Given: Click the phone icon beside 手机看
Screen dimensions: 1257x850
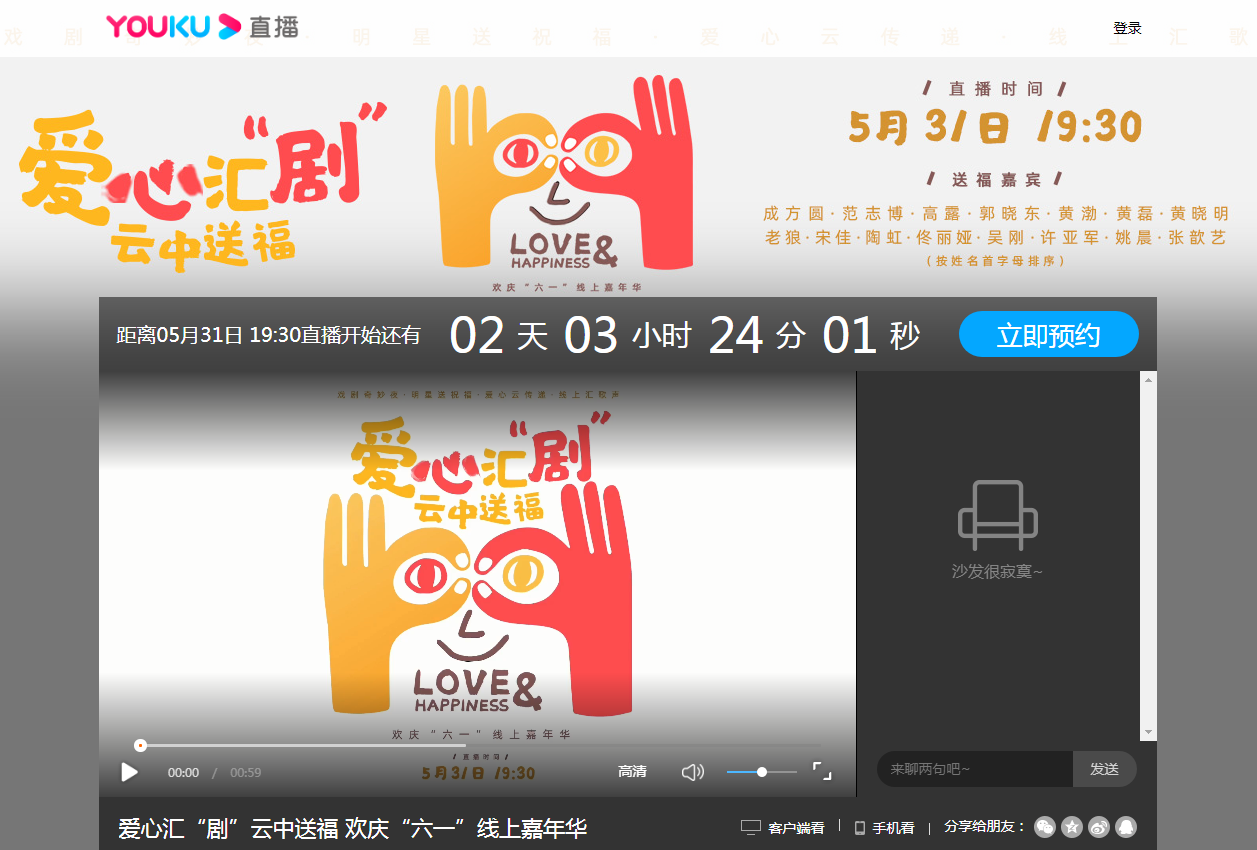Looking at the screenshot, I should point(859,828).
